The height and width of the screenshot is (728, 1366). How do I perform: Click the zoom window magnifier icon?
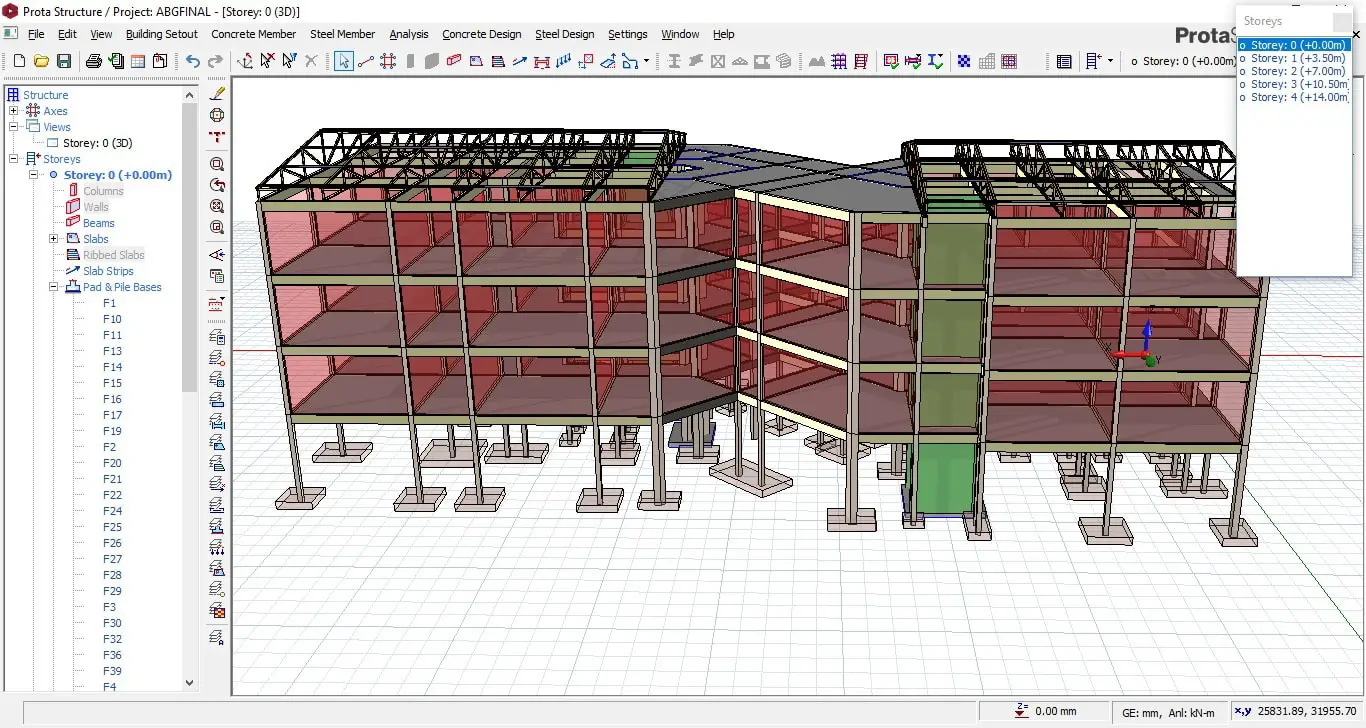[x=217, y=164]
